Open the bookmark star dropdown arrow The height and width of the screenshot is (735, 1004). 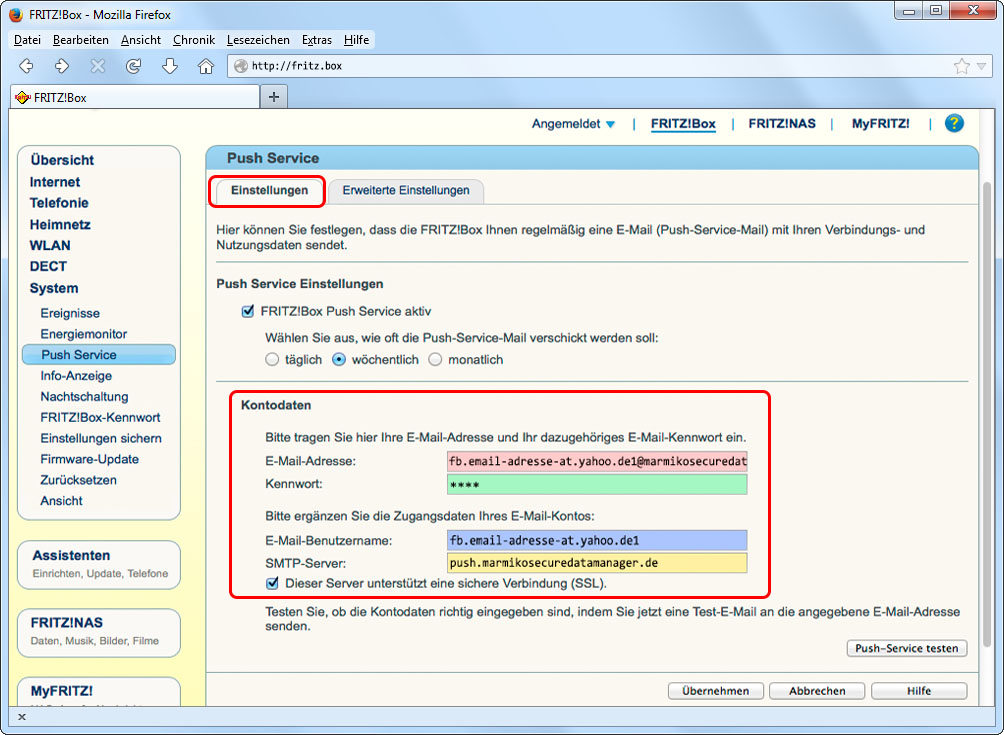pos(982,66)
